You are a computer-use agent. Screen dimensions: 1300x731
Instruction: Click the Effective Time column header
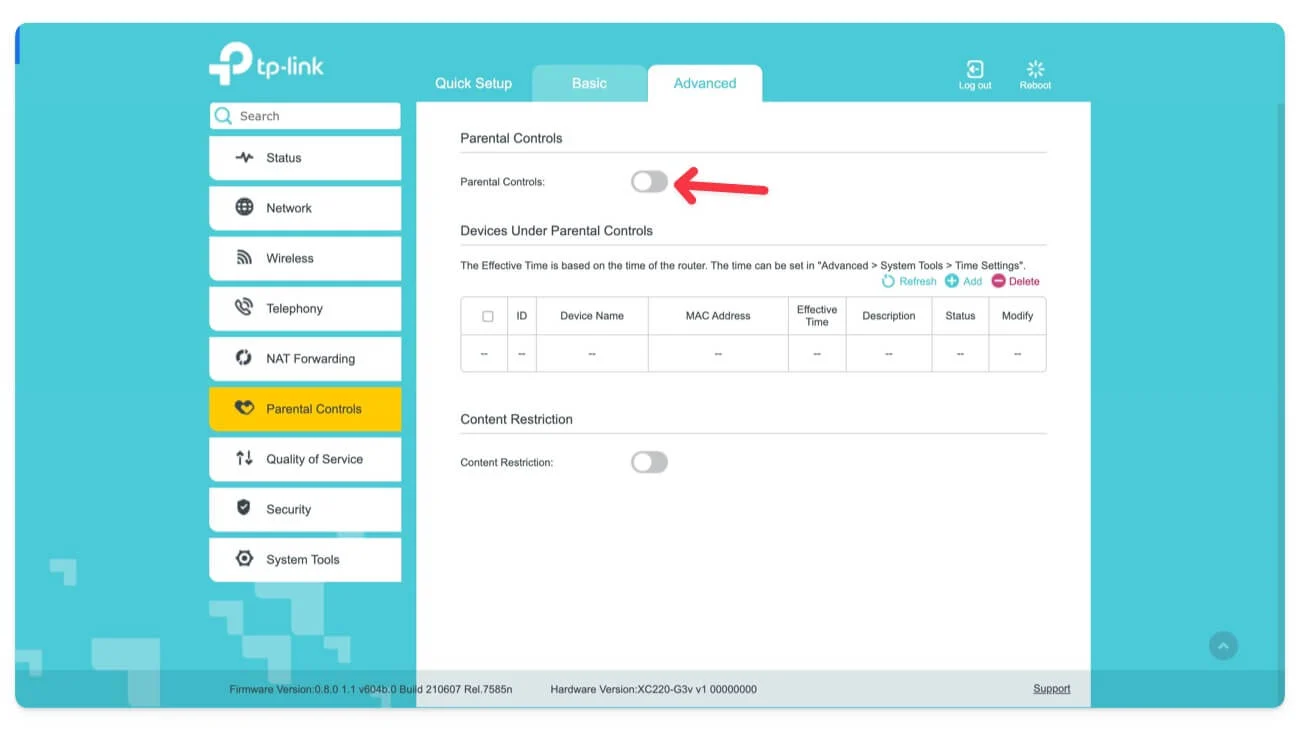click(x=817, y=316)
